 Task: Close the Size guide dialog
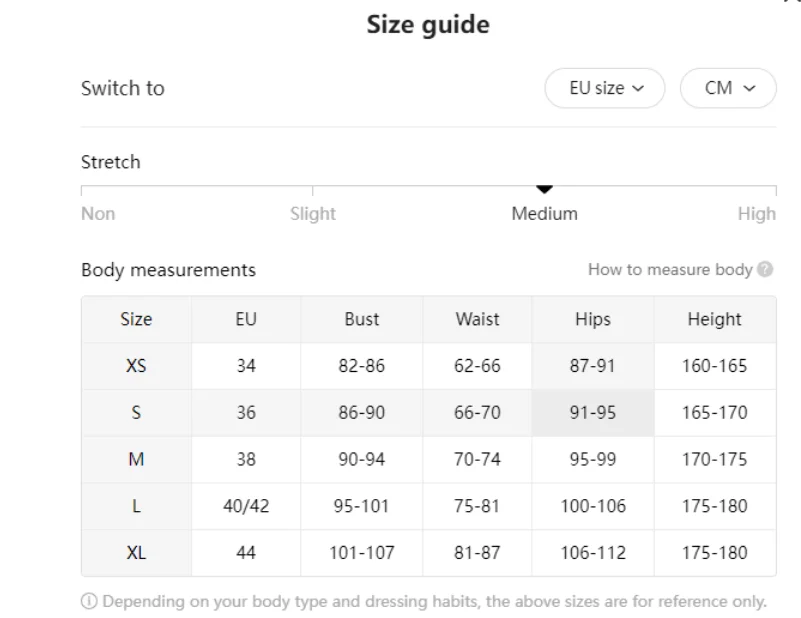[794, 3]
